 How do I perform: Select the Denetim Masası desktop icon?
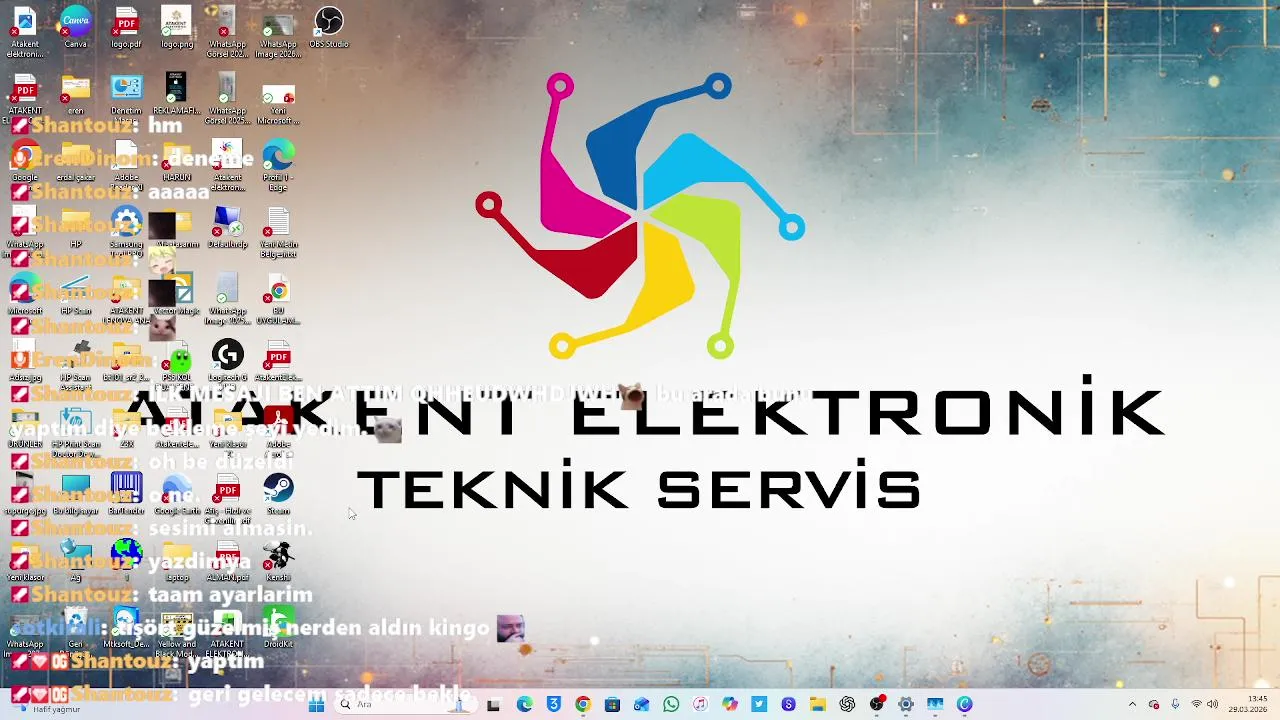click(126, 98)
